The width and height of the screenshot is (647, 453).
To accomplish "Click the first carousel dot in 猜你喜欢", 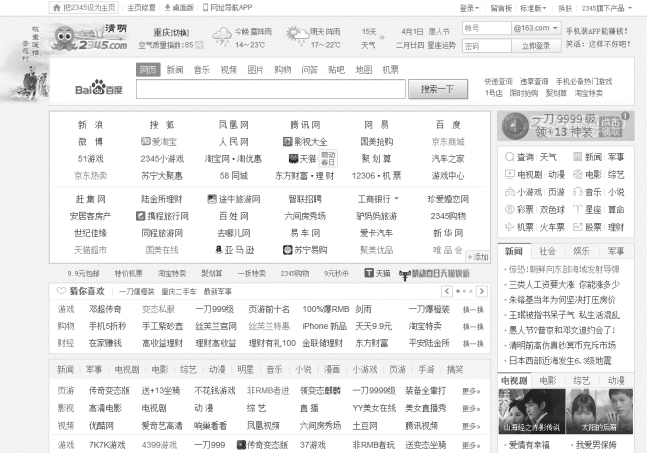I will click(x=458, y=291).
